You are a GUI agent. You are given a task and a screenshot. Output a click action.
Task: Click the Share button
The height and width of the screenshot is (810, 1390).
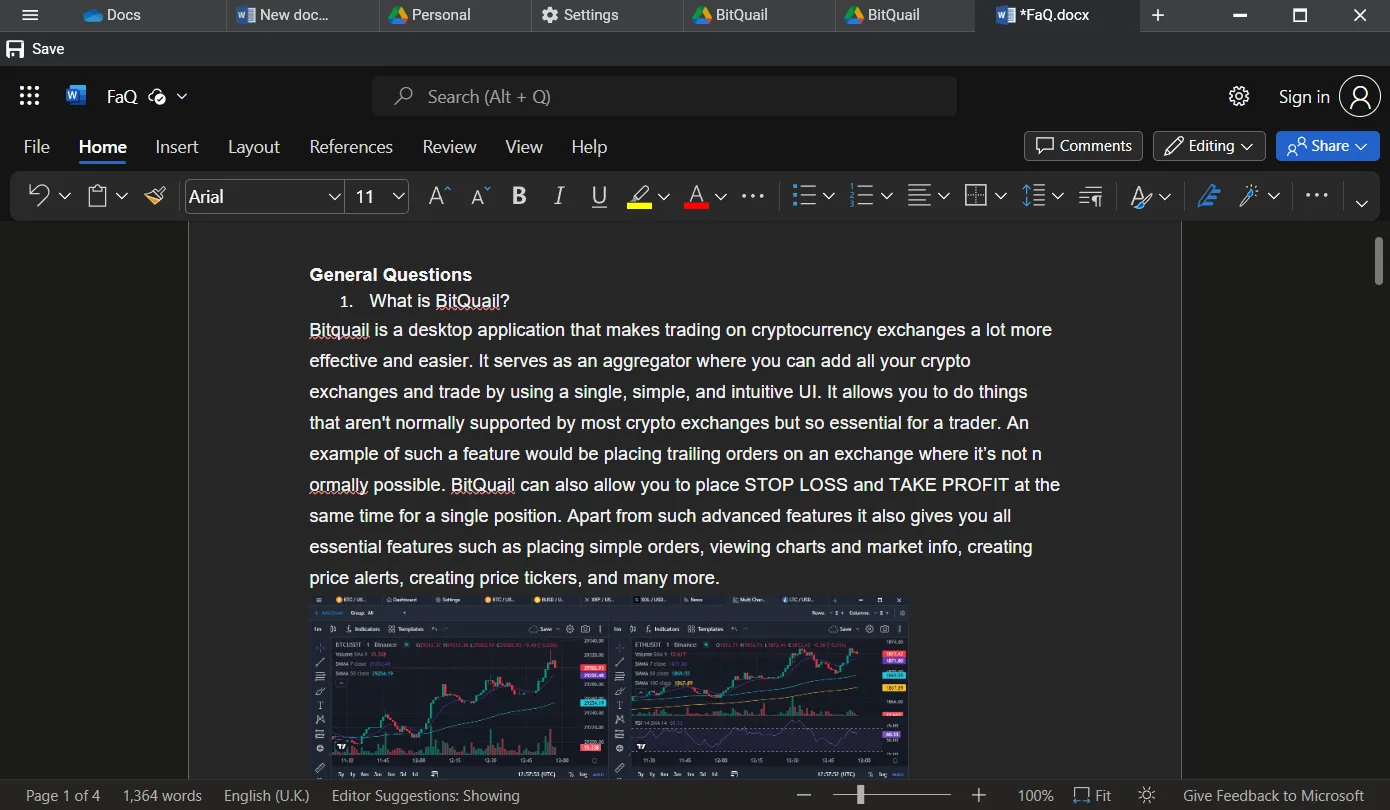[1327, 146]
